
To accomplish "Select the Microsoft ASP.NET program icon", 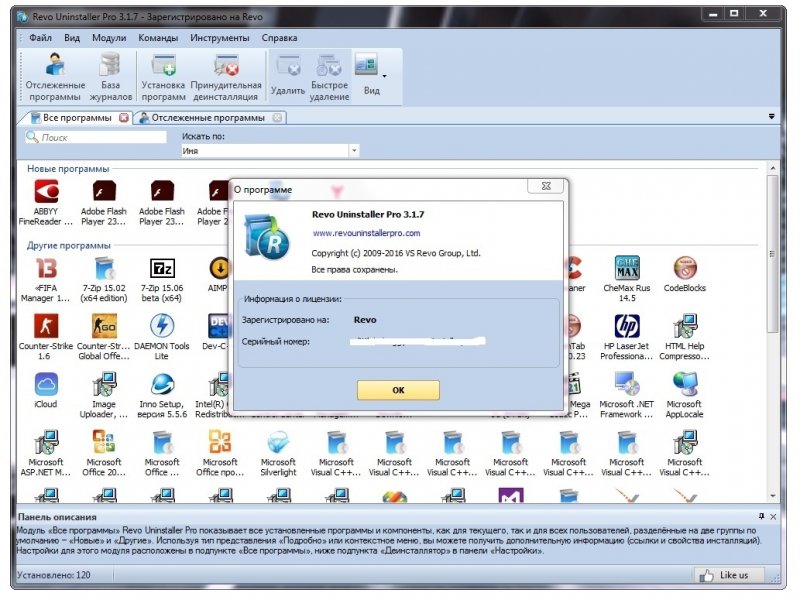I will (x=46, y=454).
